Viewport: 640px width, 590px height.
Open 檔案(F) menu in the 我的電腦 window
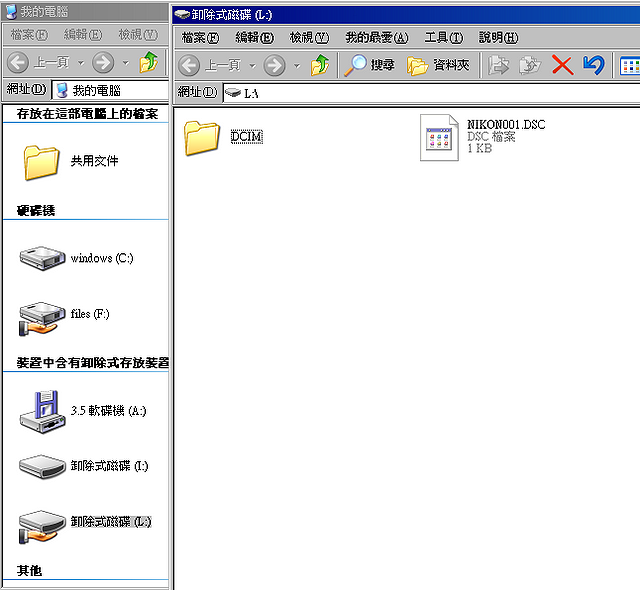point(29,35)
